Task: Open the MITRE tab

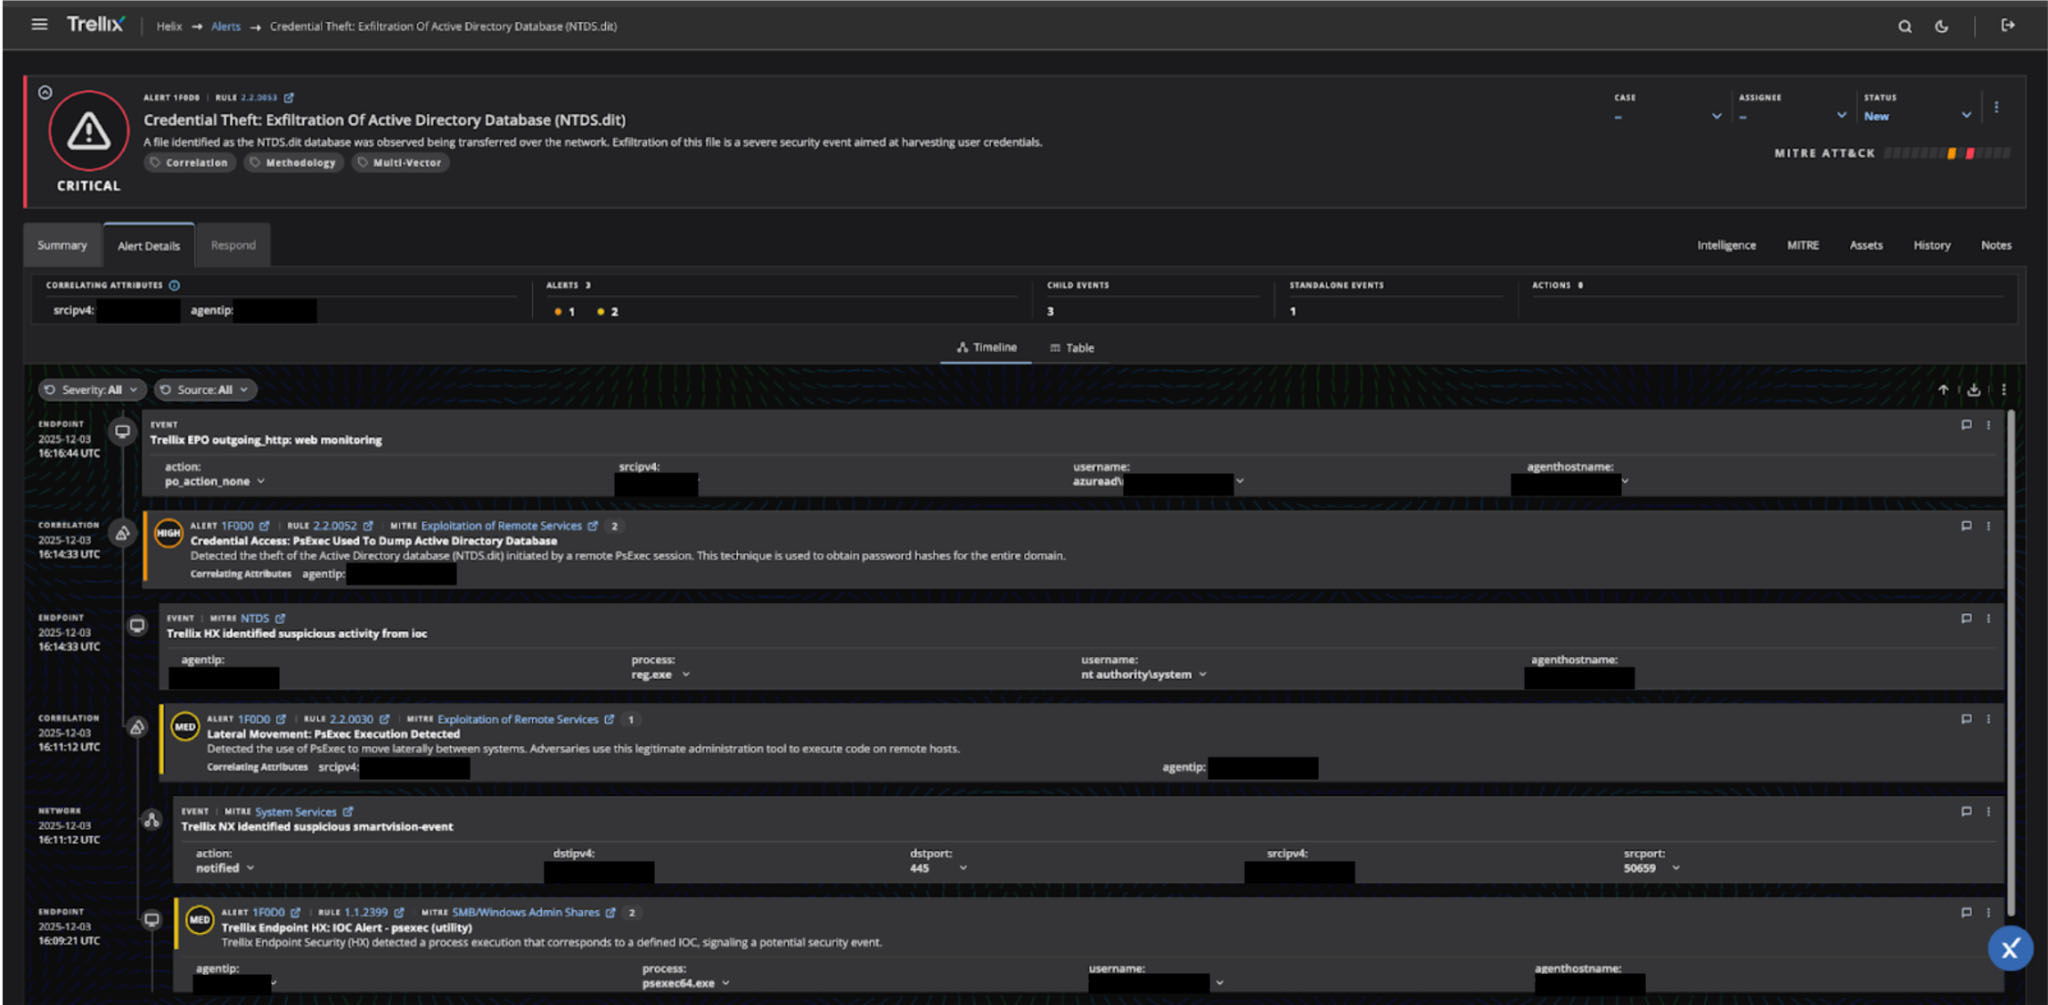Action: pyautogui.click(x=1802, y=246)
